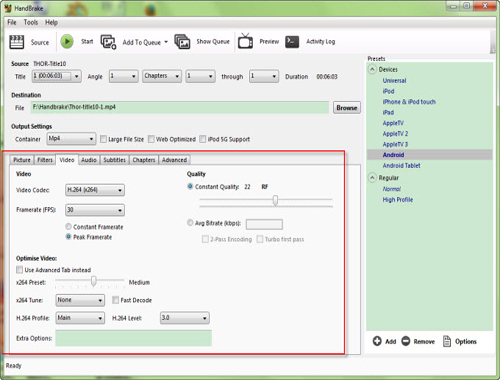Viewport: 500px width, 380px height.
Task: Select the iPod preset
Action: [x=388, y=91]
